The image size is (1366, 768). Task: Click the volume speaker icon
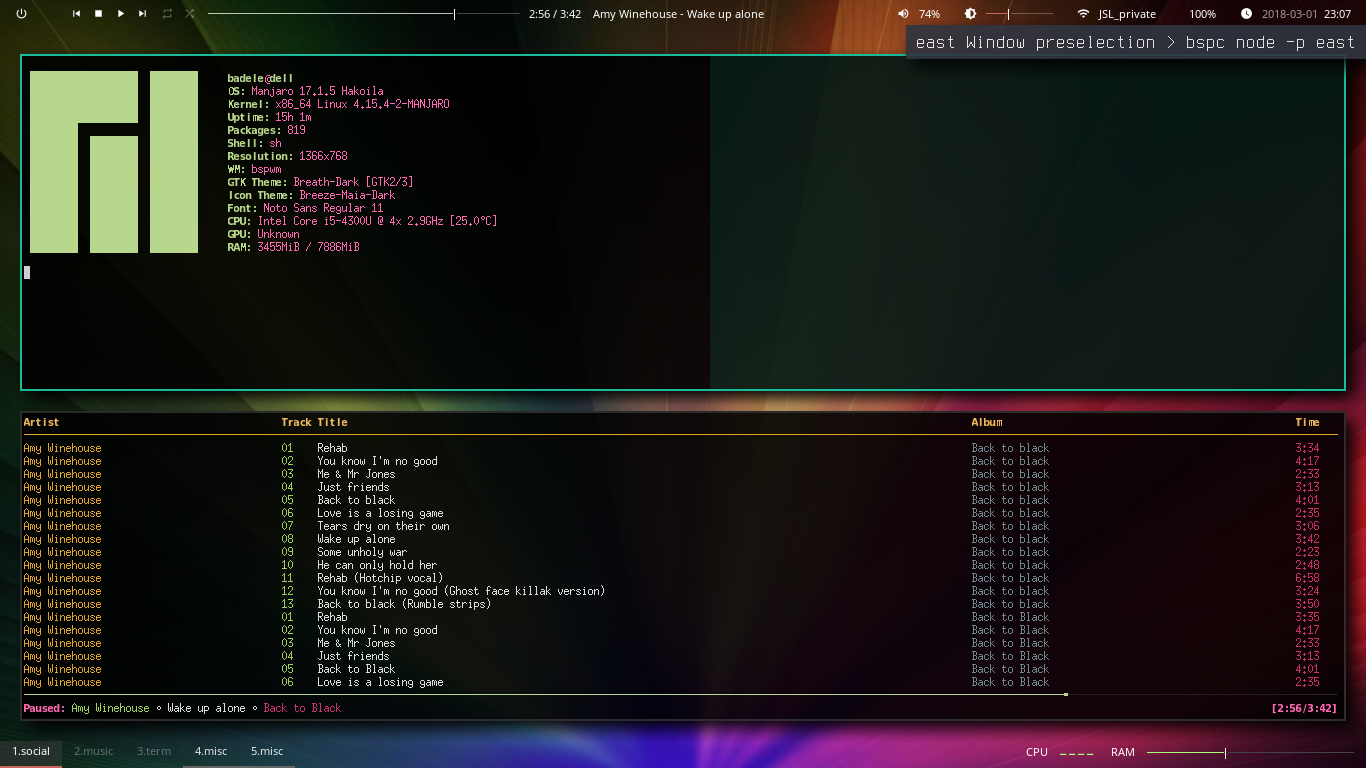pyautogui.click(x=903, y=14)
